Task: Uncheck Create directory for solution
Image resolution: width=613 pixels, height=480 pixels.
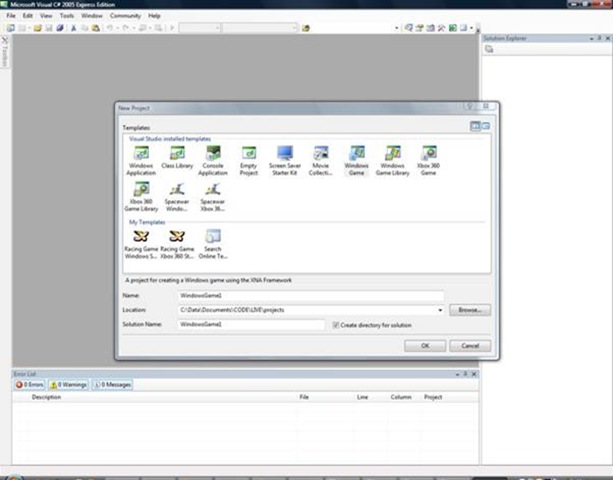Action: 336,325
